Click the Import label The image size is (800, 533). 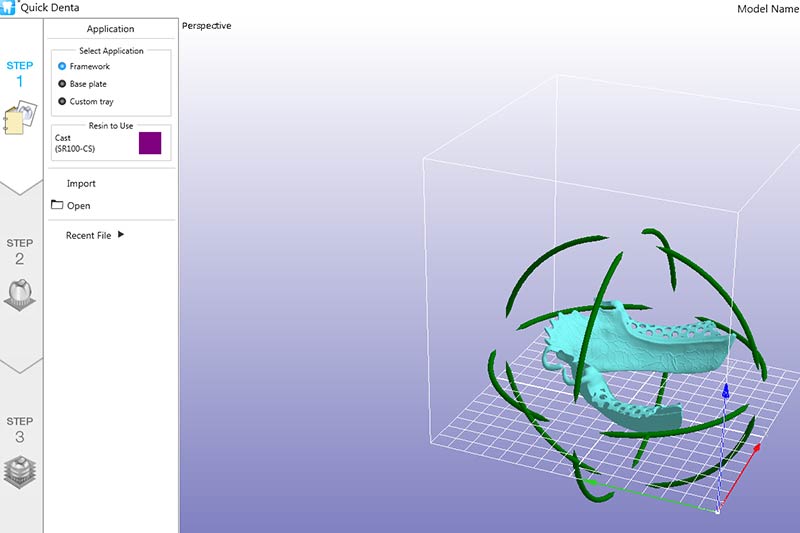81,184
